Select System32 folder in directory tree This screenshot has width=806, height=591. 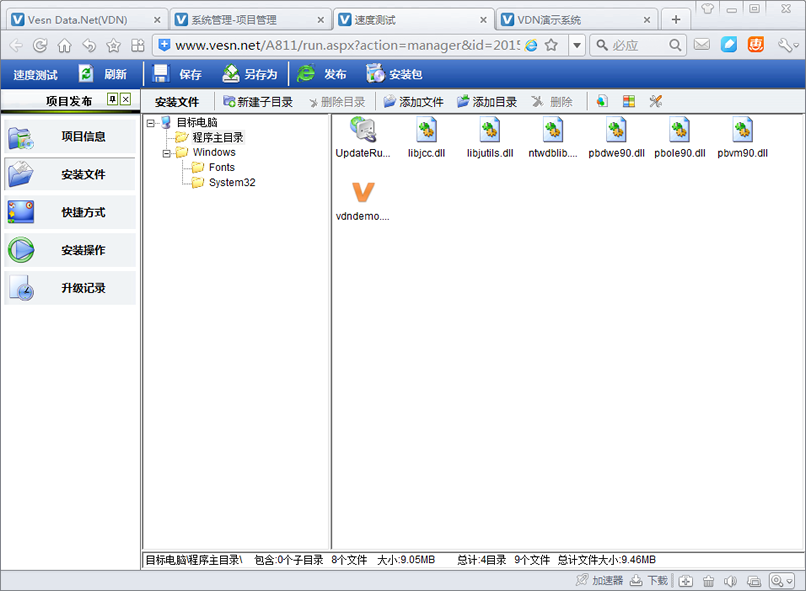click(x=231, y=182)
